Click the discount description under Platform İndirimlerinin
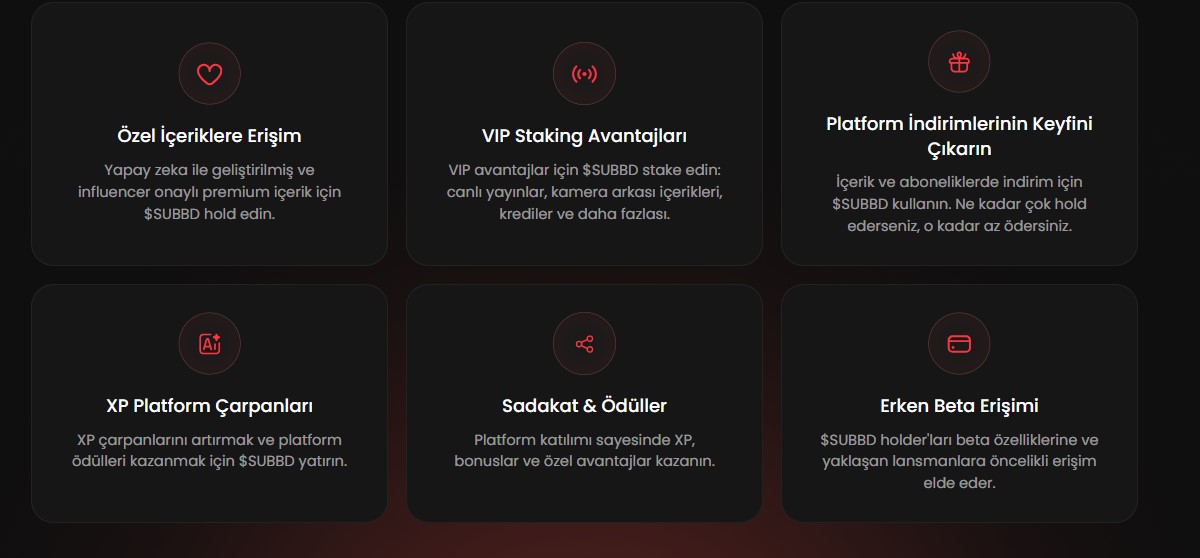 959,204
